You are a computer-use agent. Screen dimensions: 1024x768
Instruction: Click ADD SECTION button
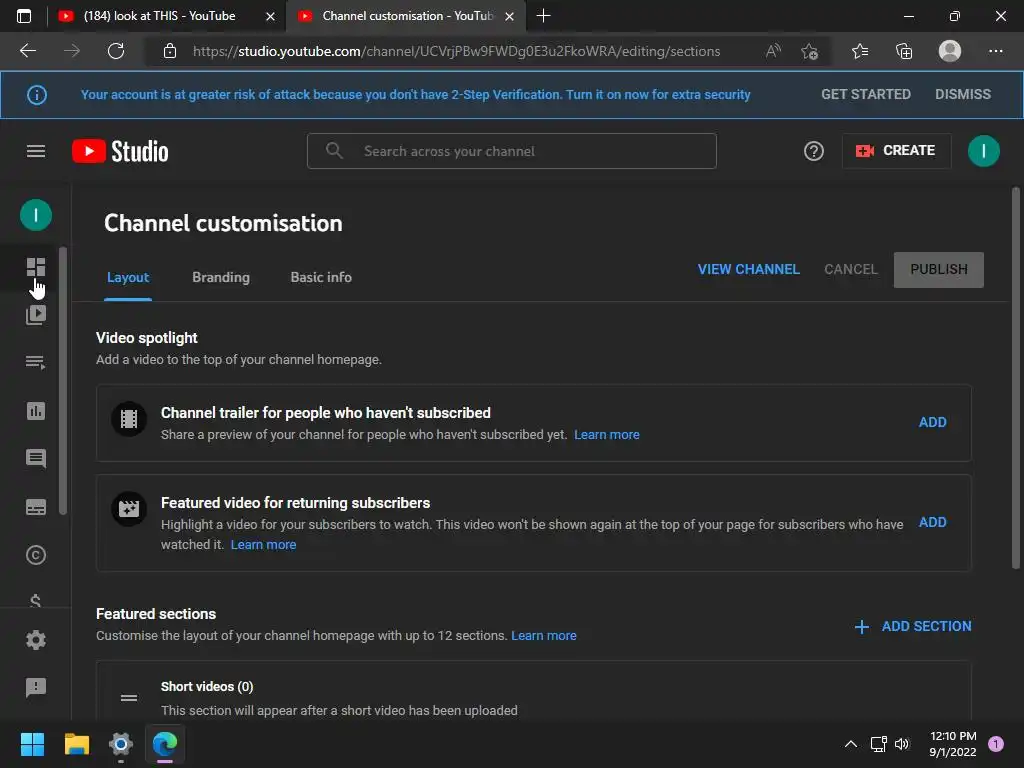point(913,627)
